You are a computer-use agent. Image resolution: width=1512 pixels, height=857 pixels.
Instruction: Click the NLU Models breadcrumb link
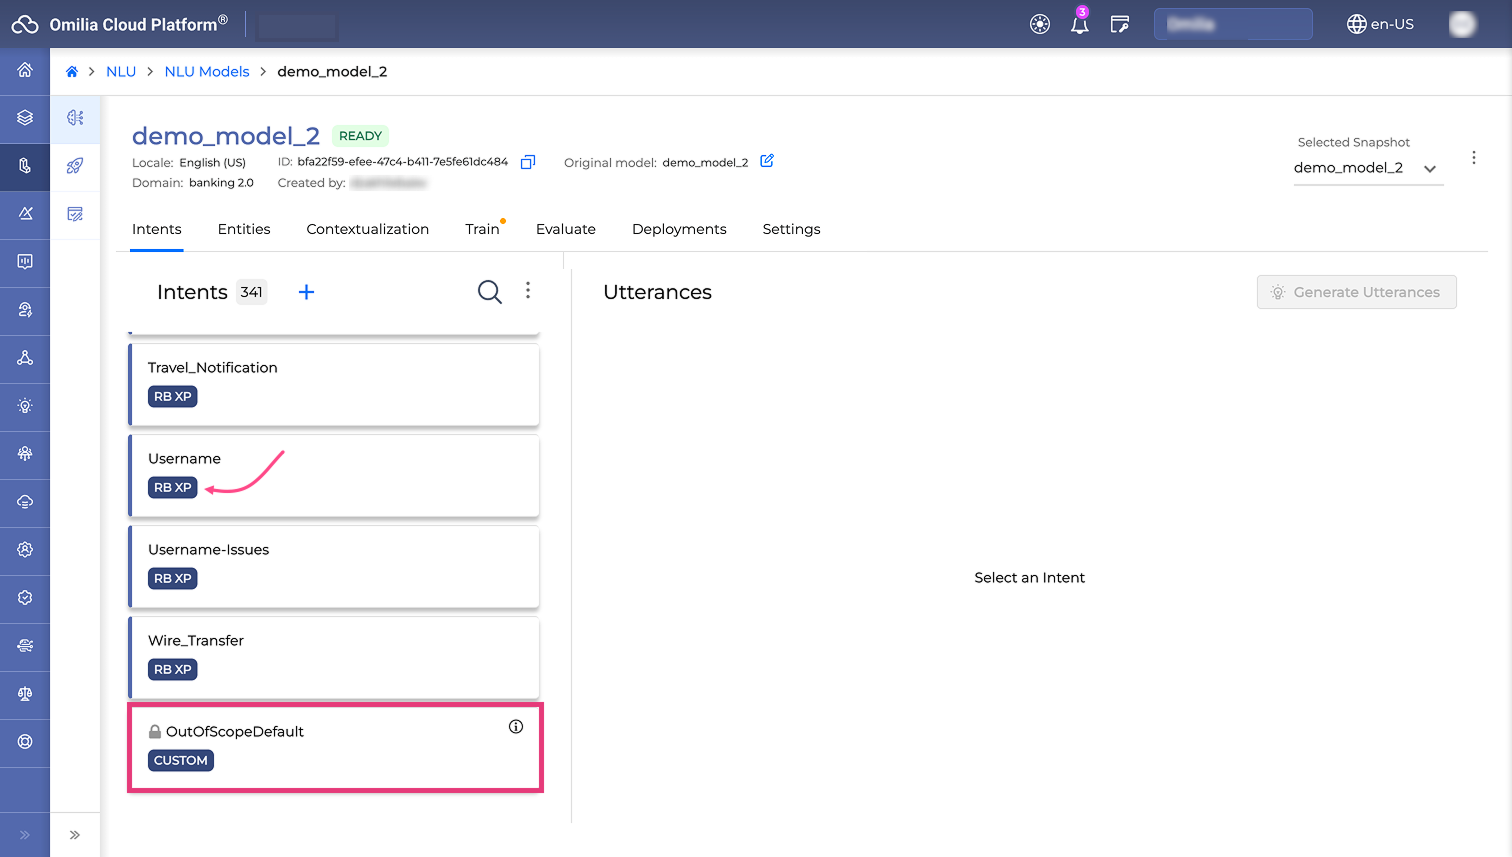207,72
